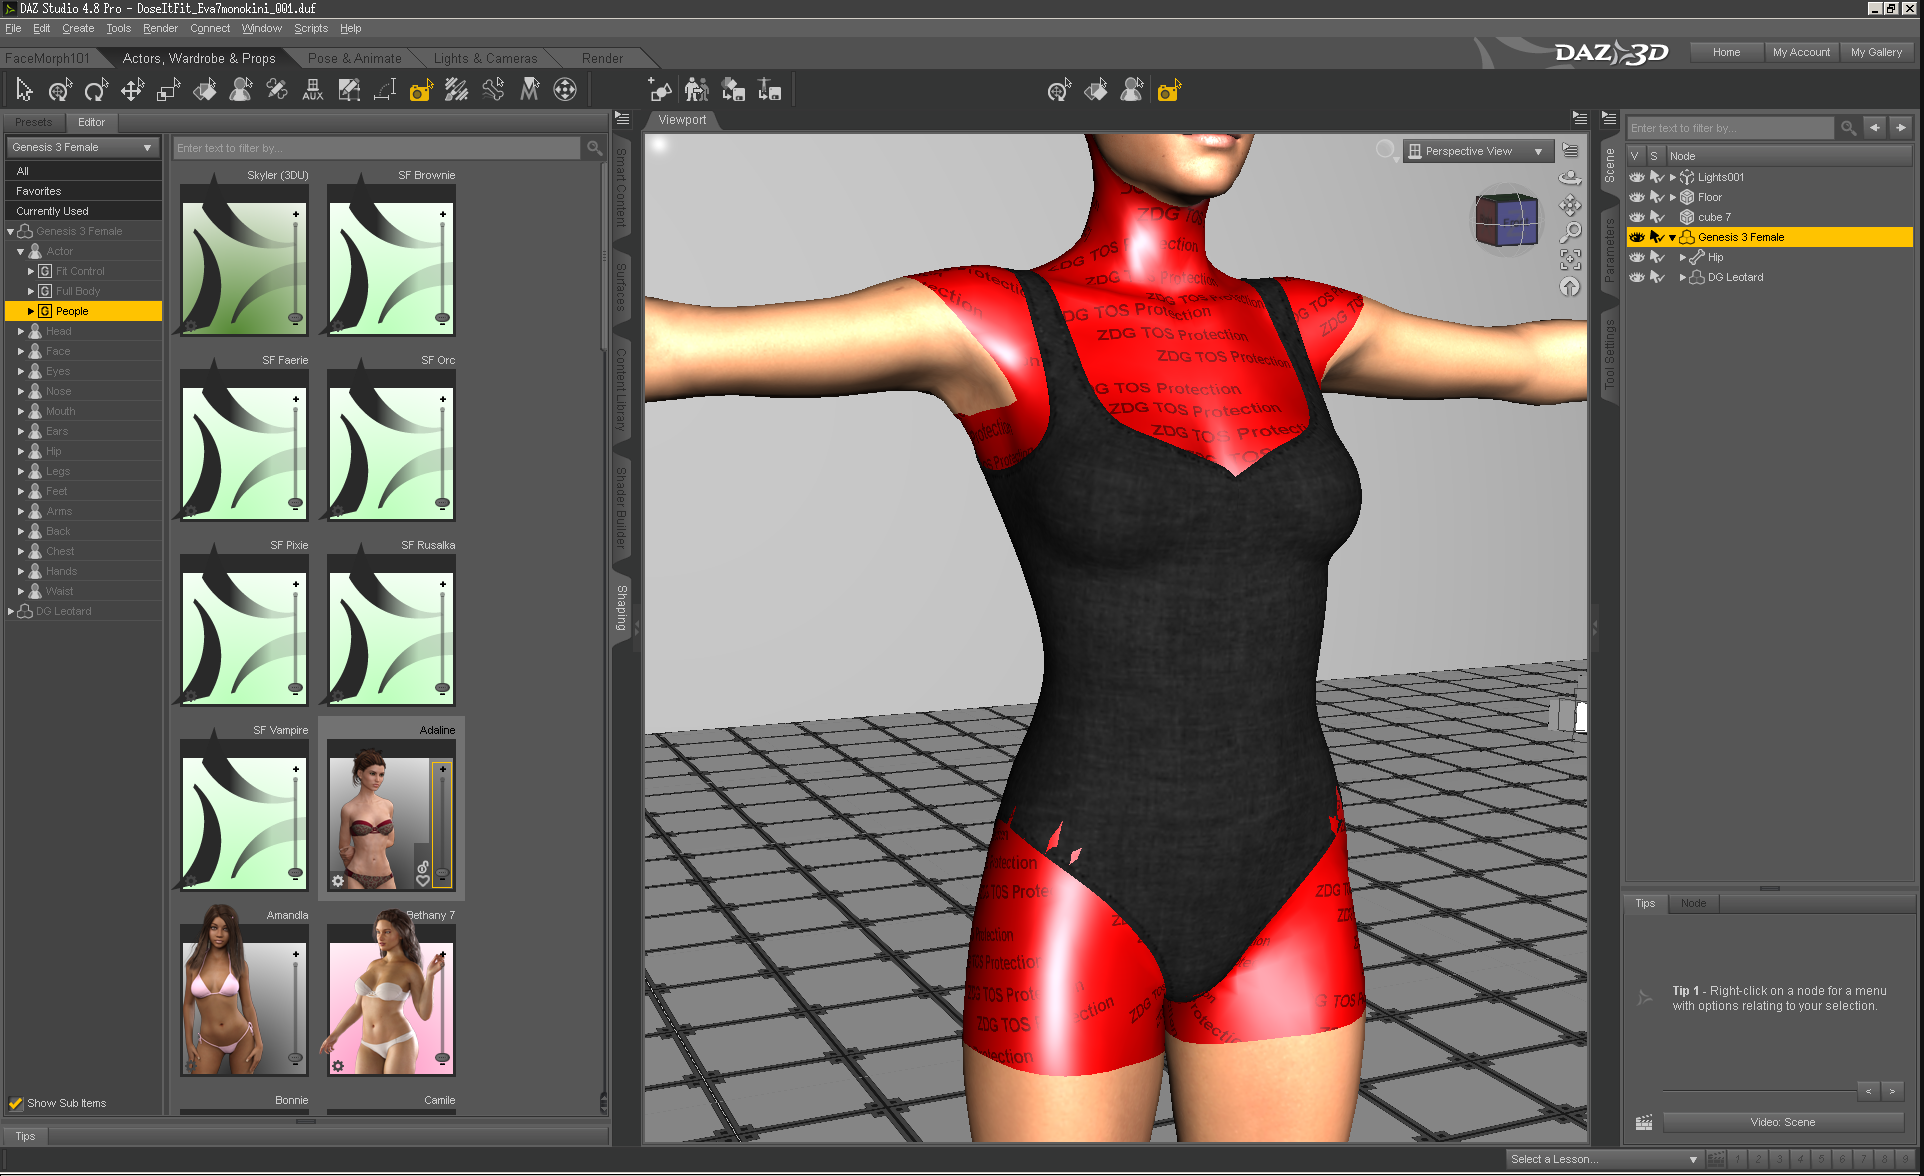This screenshot has height=1176, width=1924.
Task: Click the viewport zoom magnifier control
Action: coord(1571,232)
